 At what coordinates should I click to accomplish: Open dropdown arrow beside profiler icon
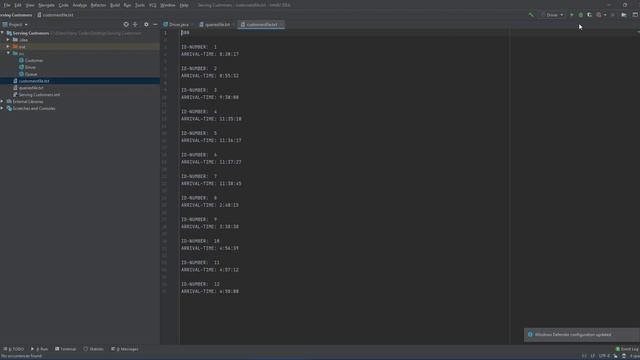pos(604,15)
